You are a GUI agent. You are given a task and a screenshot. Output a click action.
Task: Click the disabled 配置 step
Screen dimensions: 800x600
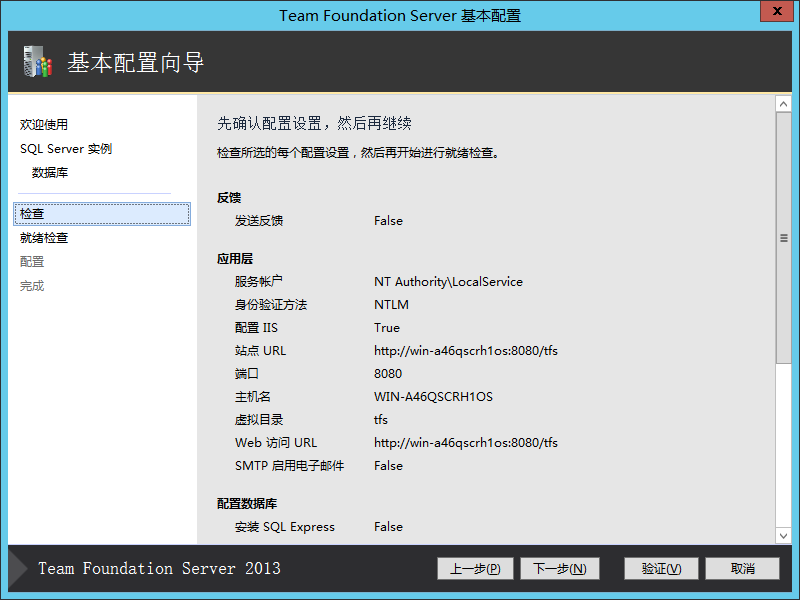[32, 262]
